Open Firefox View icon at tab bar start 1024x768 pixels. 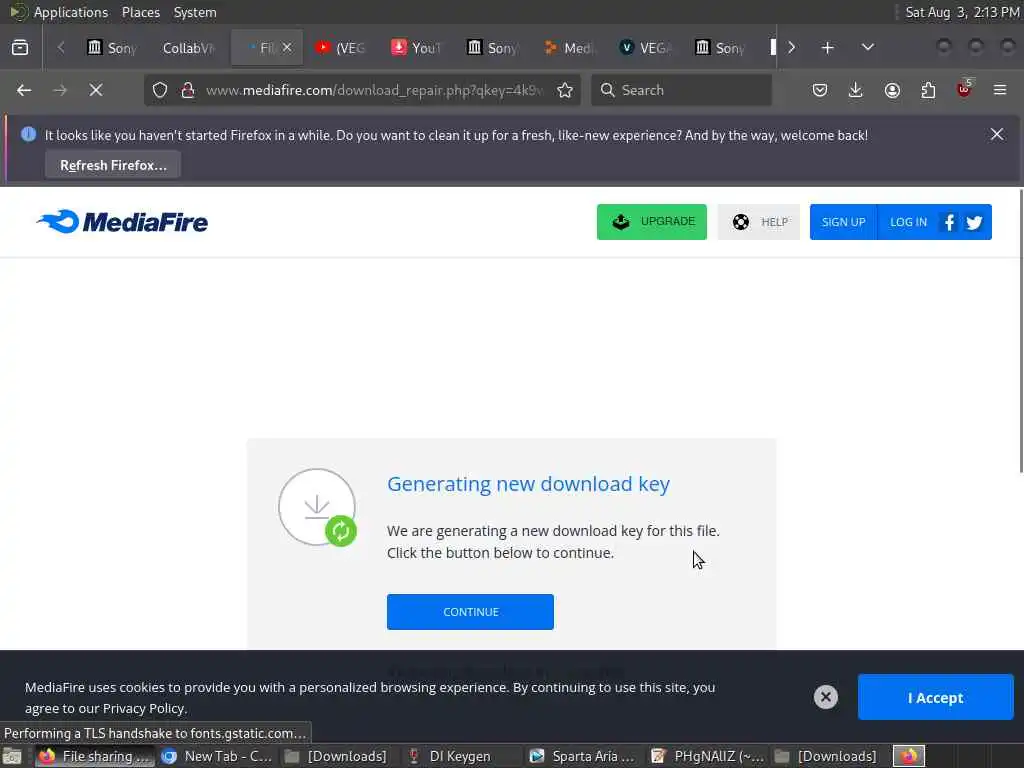[x=20, y=48]
